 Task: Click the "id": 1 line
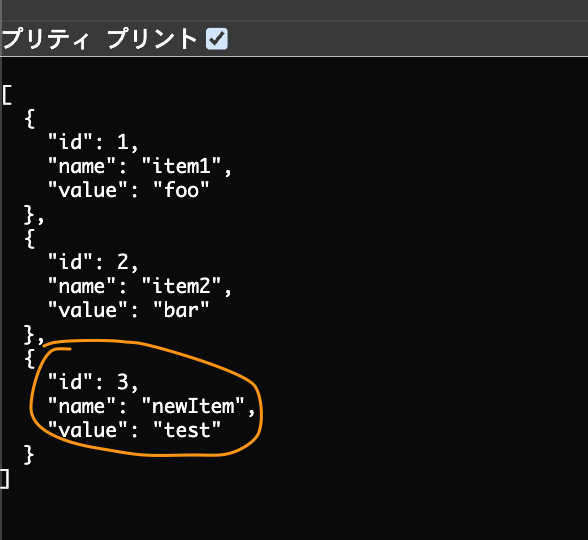click(x=93, y=142)
